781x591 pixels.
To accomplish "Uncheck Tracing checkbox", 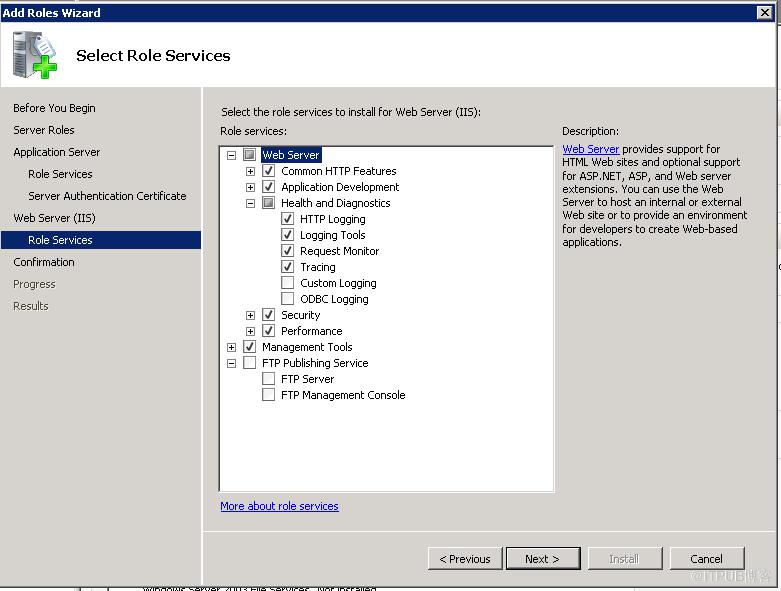I will coord(287,266).
